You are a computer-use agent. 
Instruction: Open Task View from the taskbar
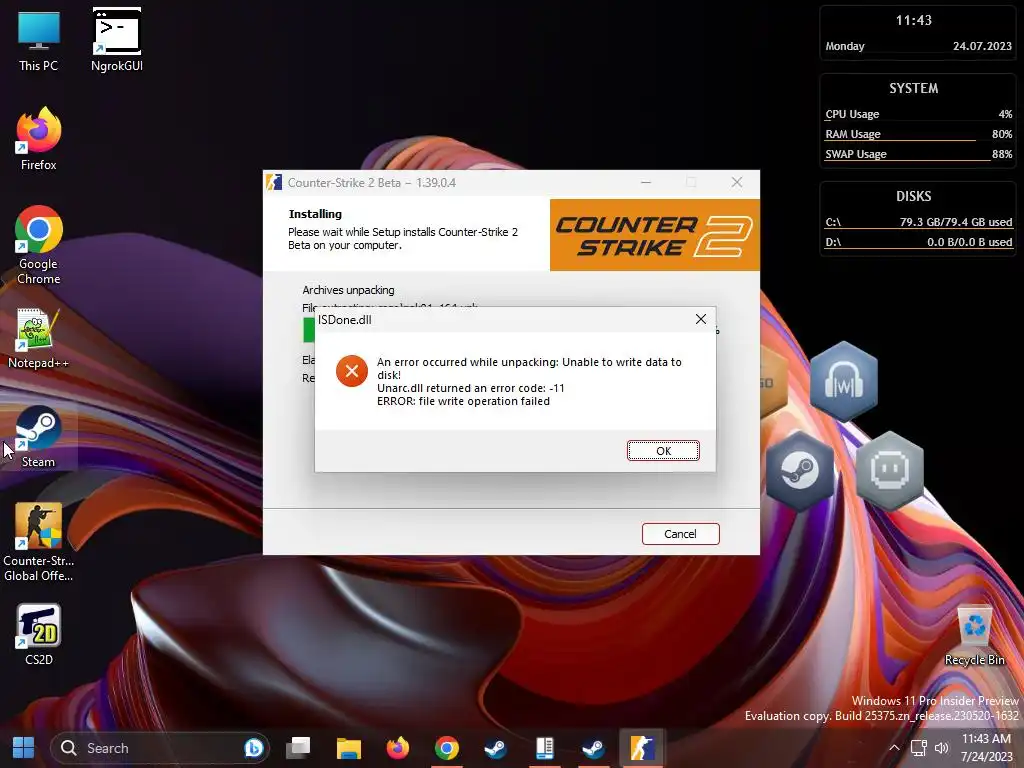[298, 748]
